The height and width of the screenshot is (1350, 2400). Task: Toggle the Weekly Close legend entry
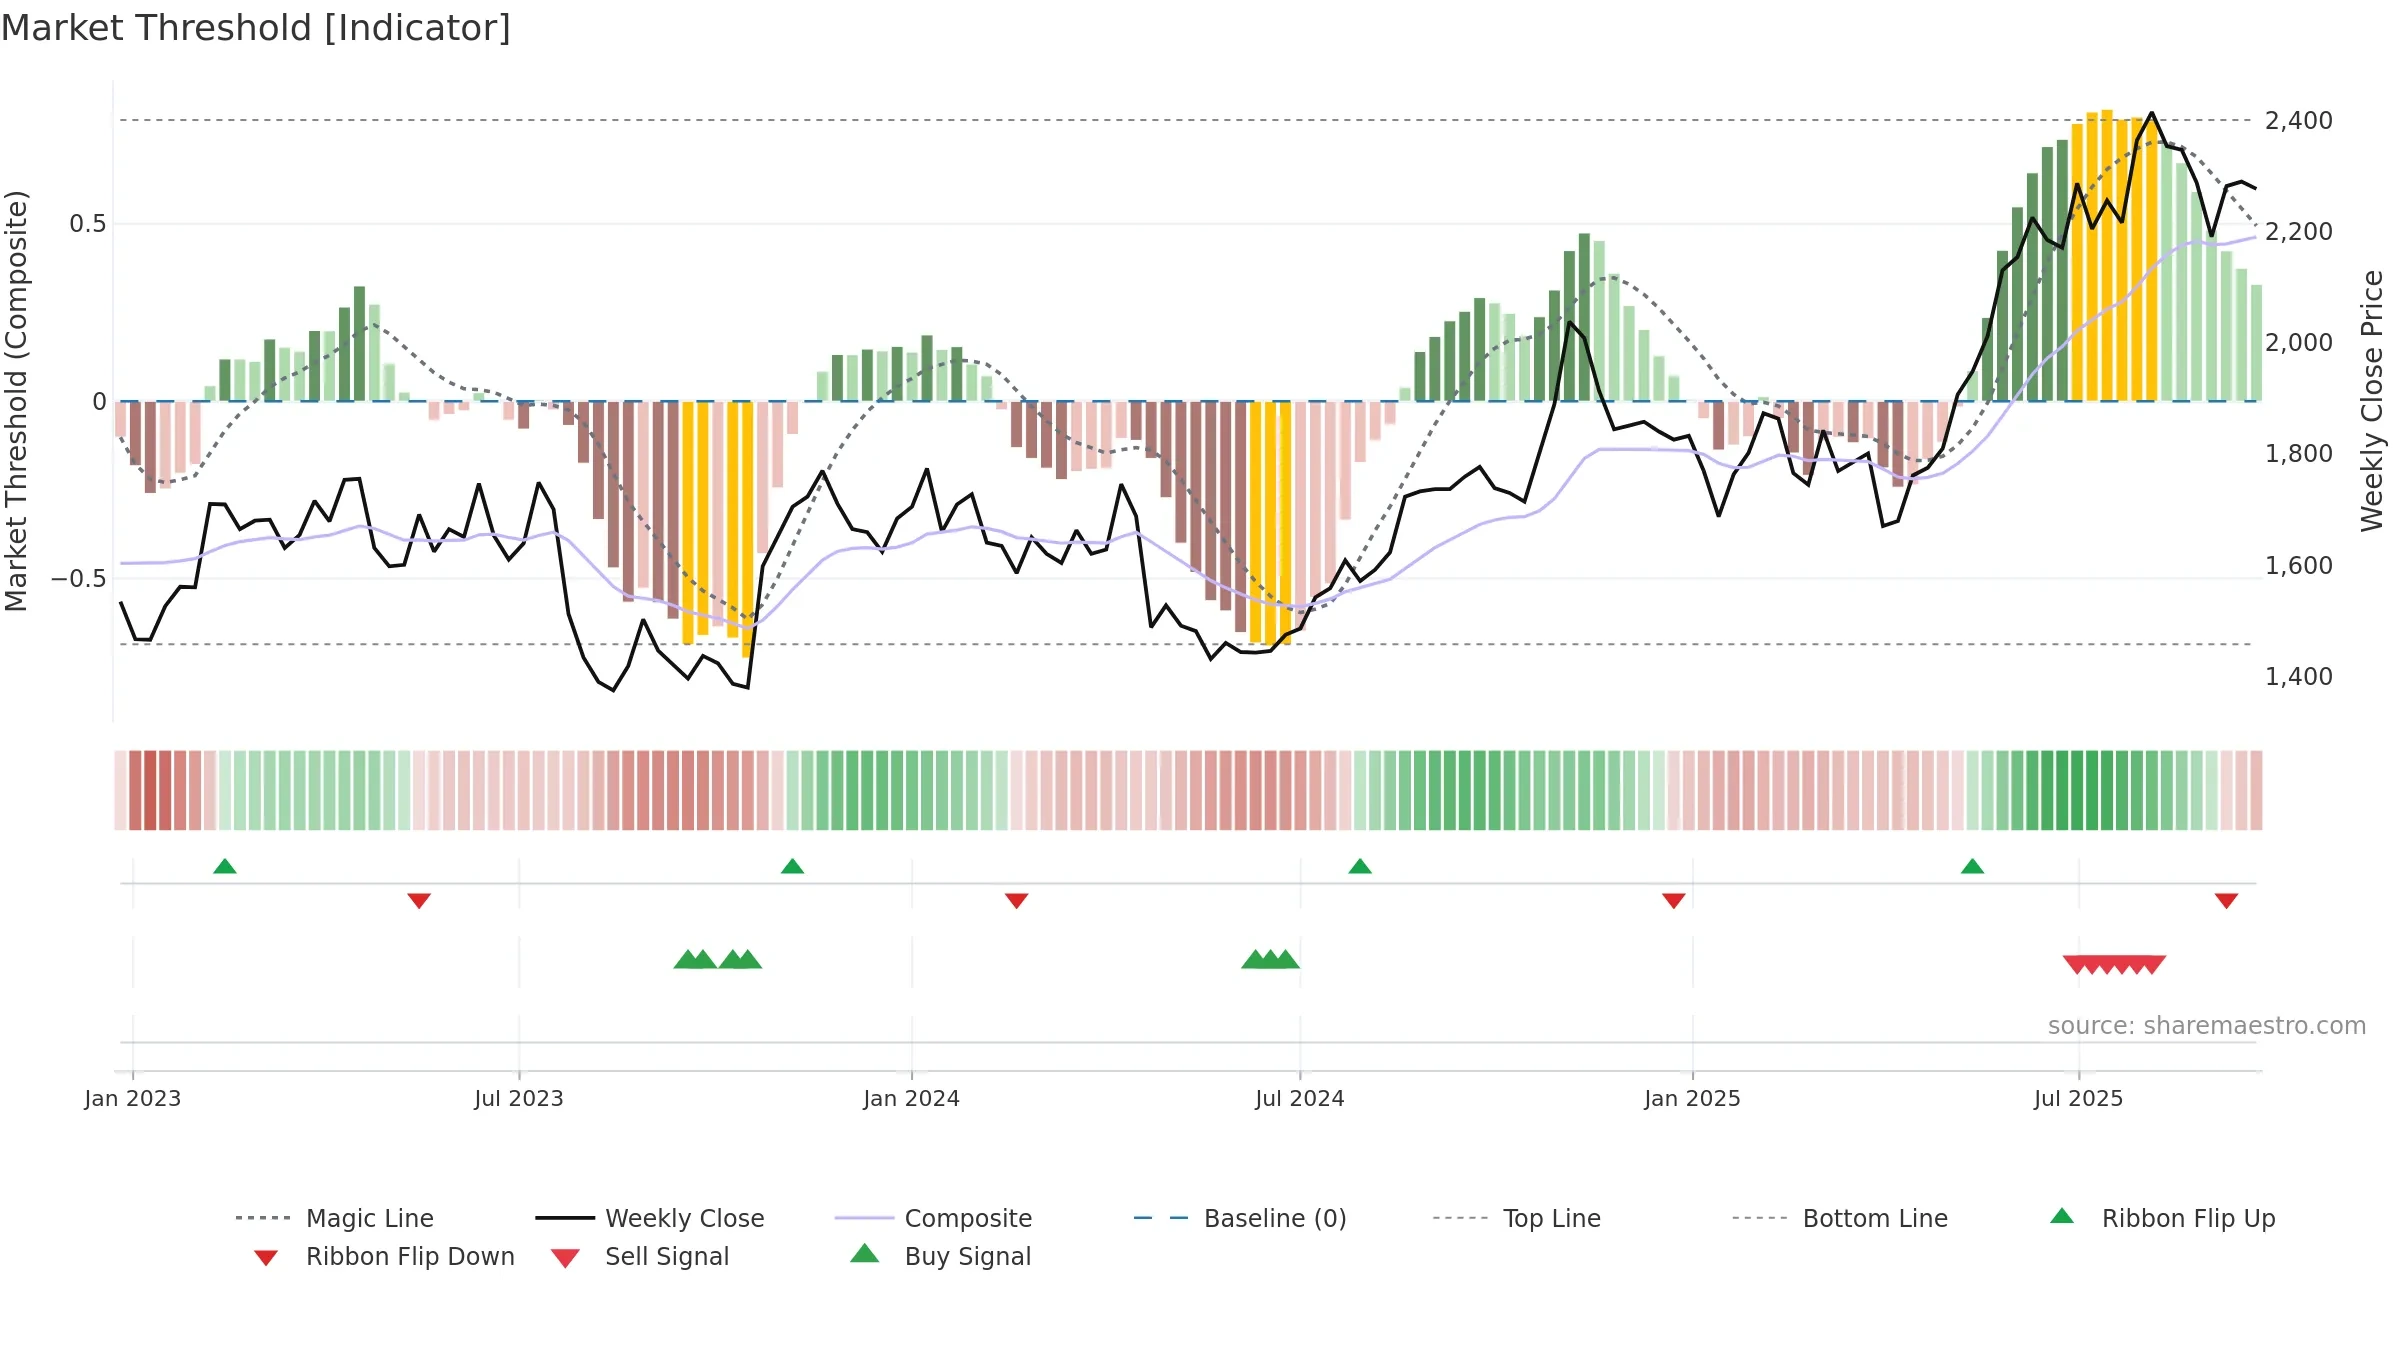point(650,1218)
